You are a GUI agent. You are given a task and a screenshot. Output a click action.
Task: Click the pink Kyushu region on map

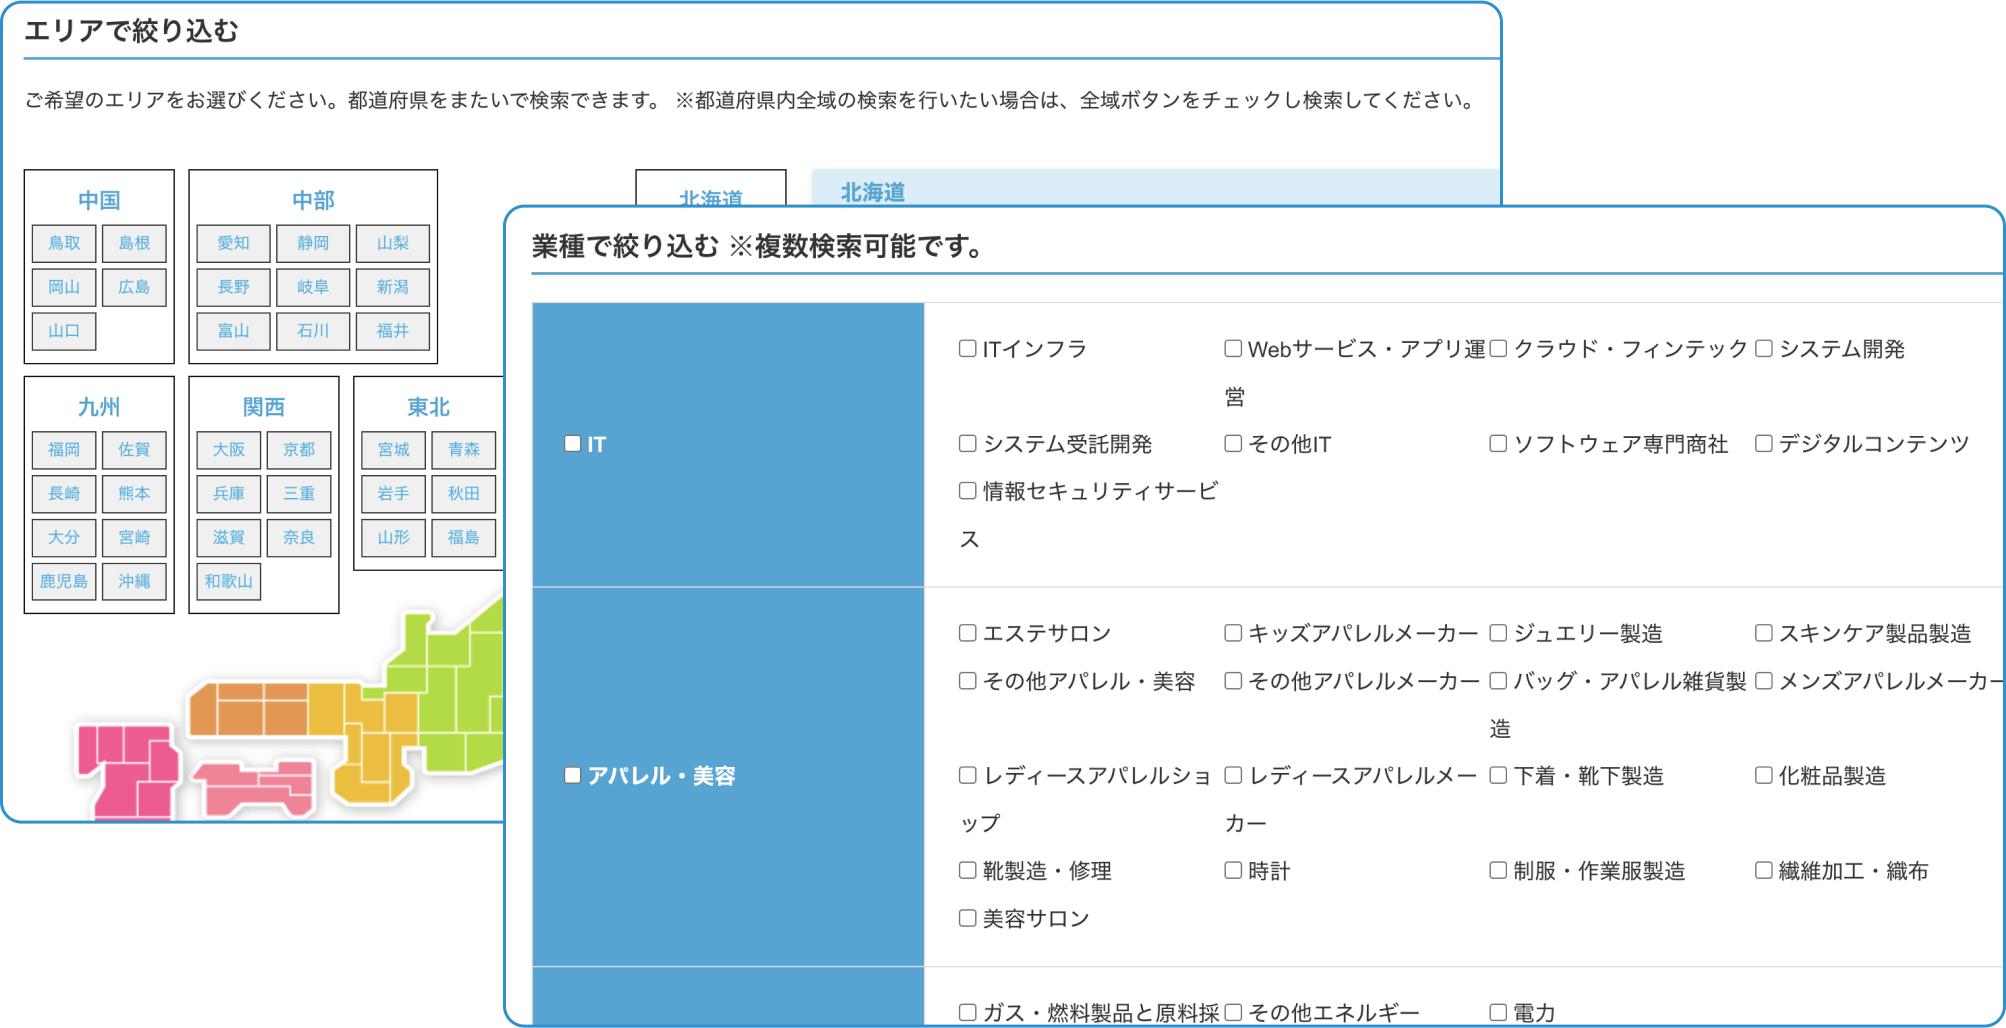click(128, 772)
